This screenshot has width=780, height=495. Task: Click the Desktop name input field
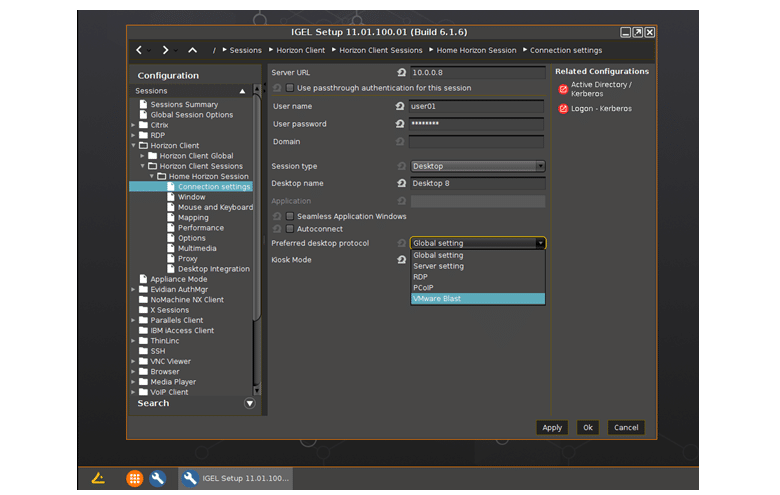pyautogui.click(x=478, y=184)
